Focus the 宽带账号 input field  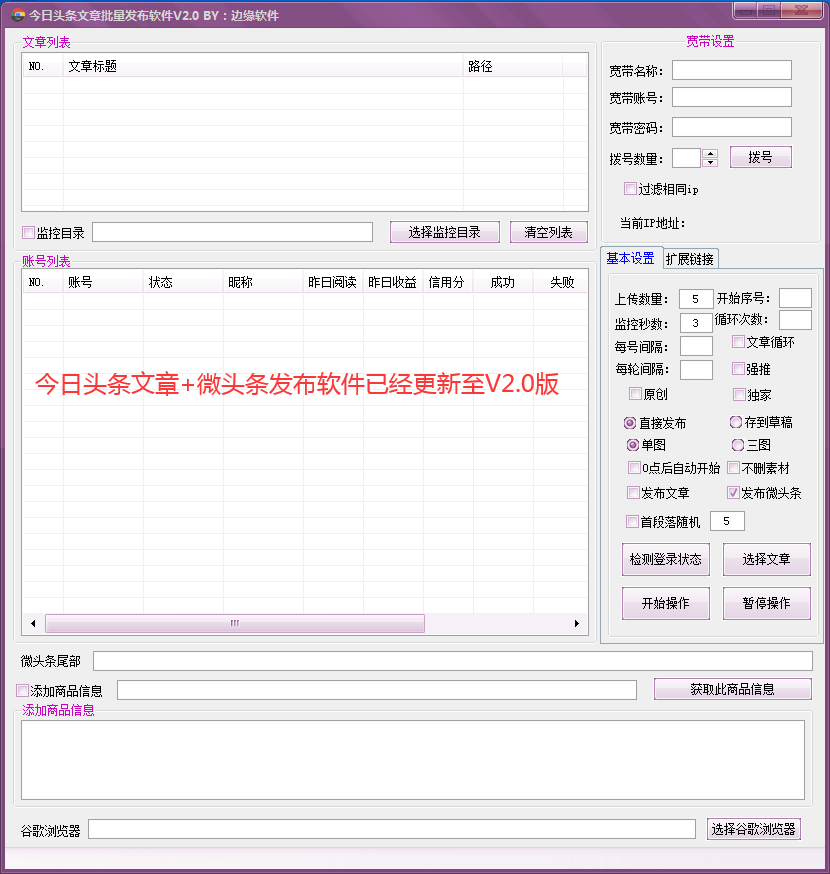732,97
